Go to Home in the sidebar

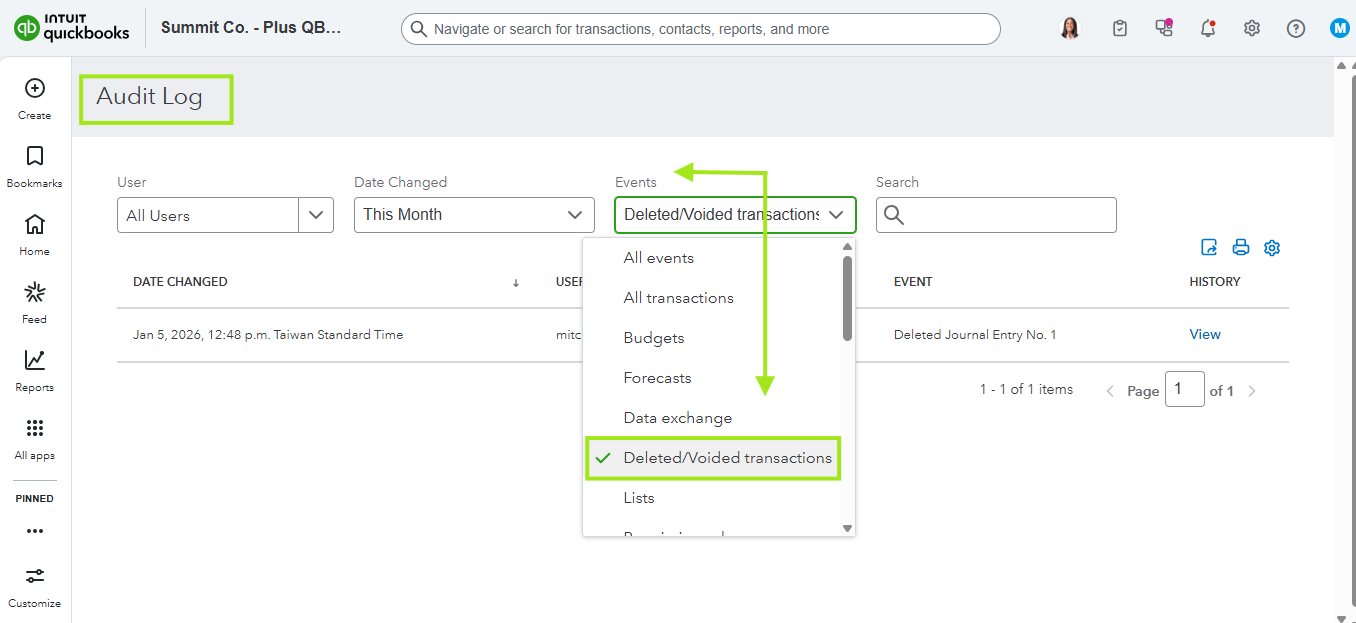35,225
